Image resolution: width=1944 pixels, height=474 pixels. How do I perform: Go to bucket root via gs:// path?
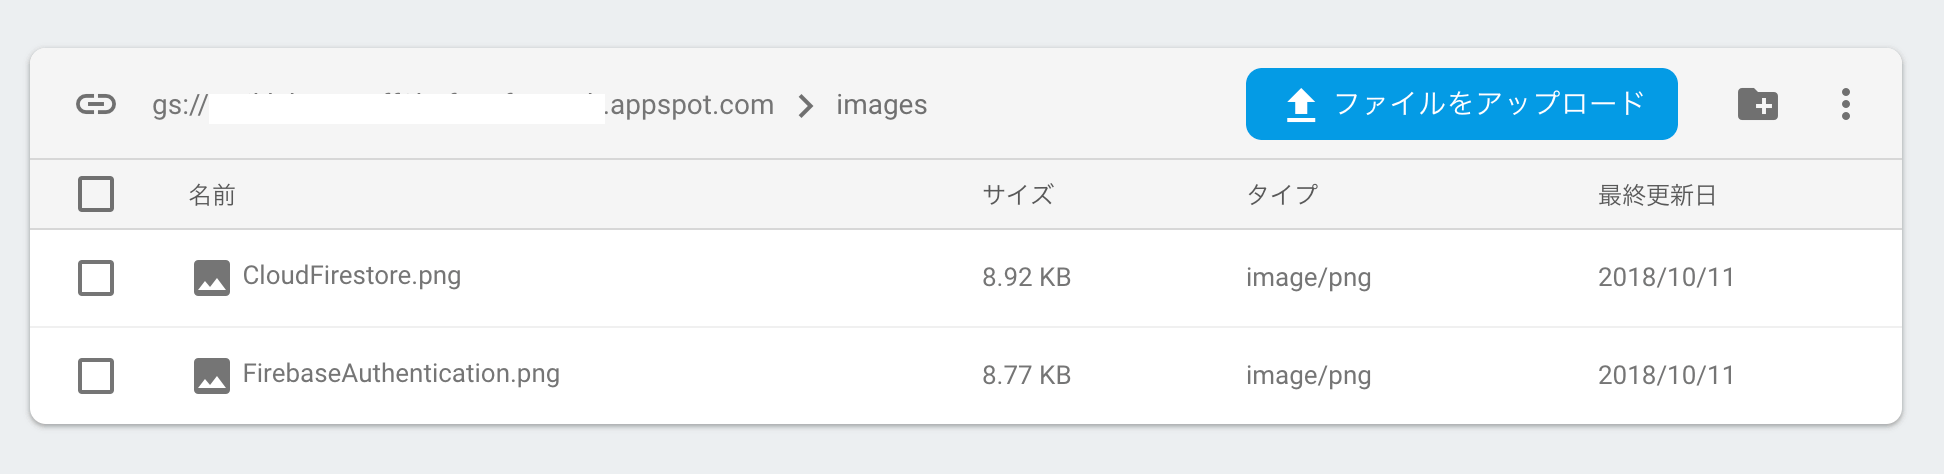click(x=463, y=105)
